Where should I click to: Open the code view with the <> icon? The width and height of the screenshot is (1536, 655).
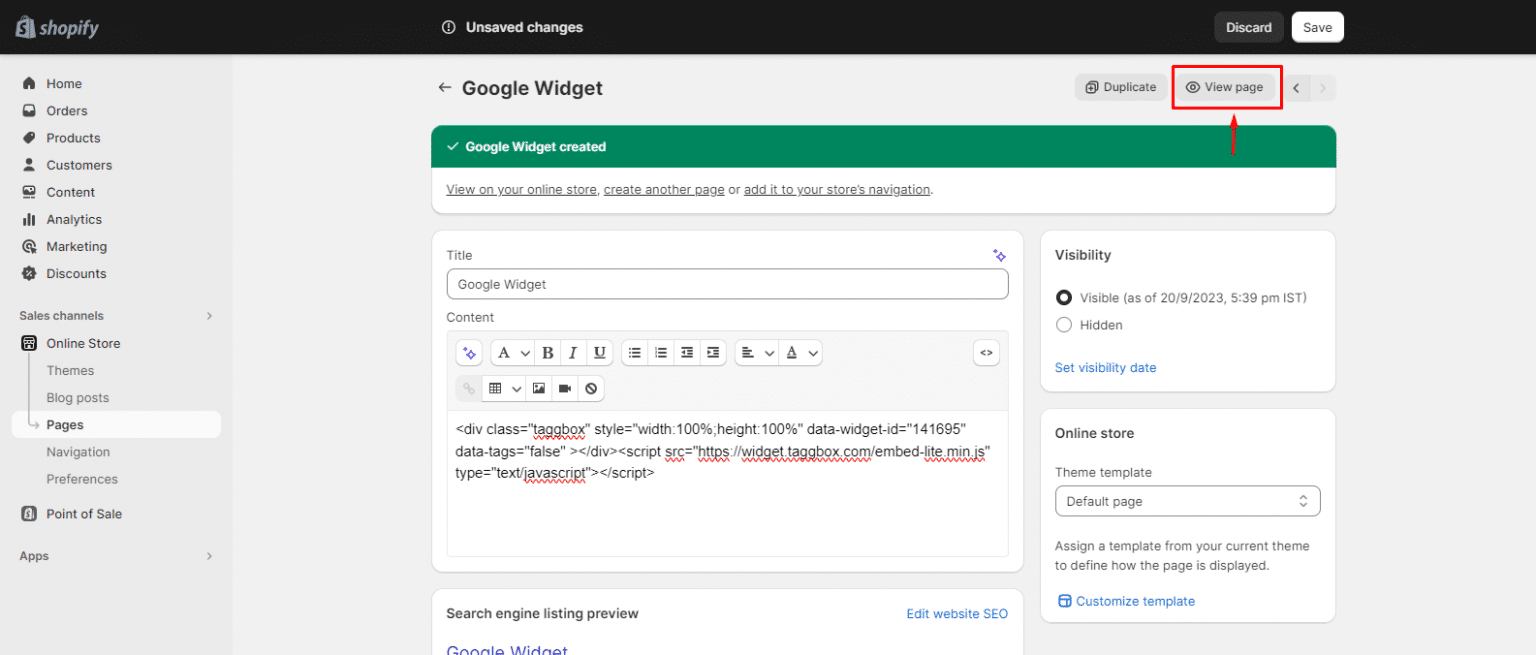coord(986,352)
